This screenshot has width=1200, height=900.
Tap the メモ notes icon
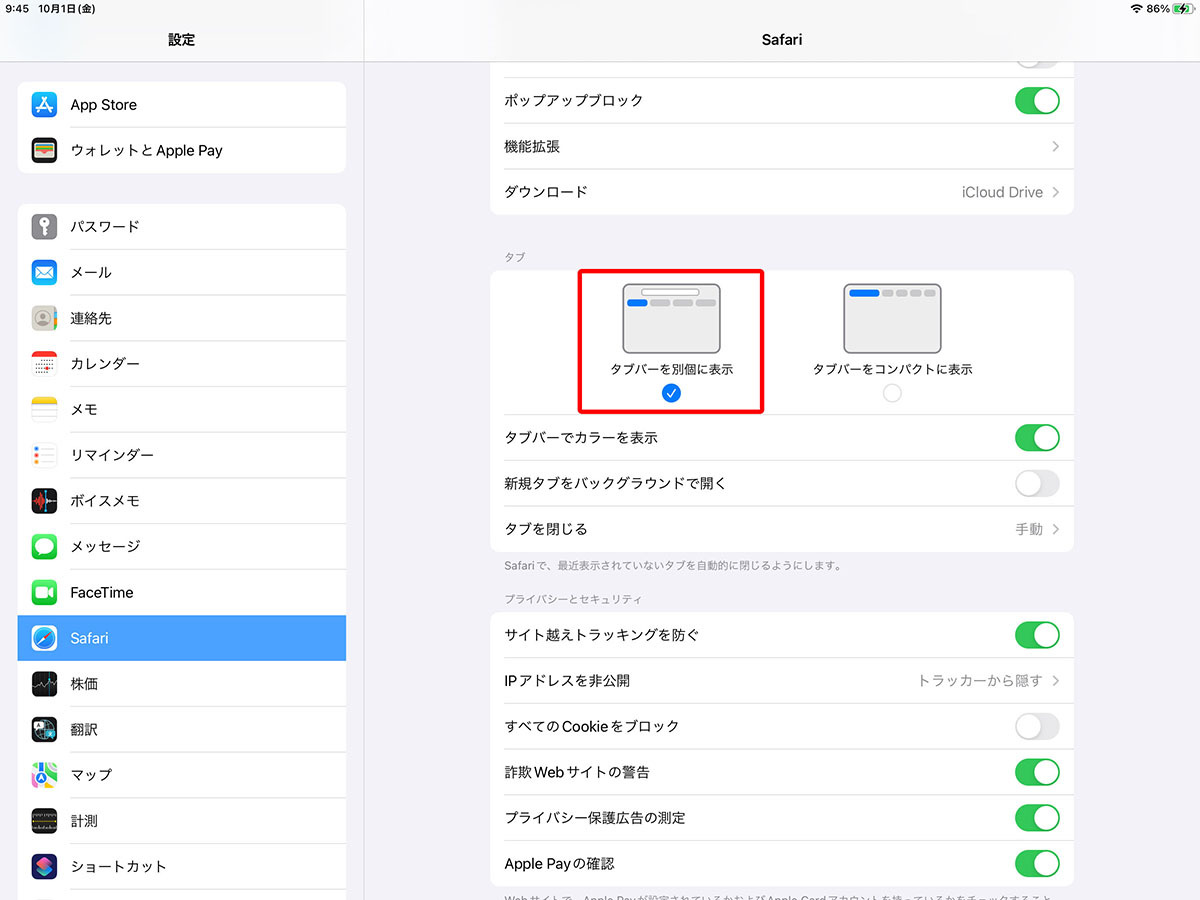[44, 409]
